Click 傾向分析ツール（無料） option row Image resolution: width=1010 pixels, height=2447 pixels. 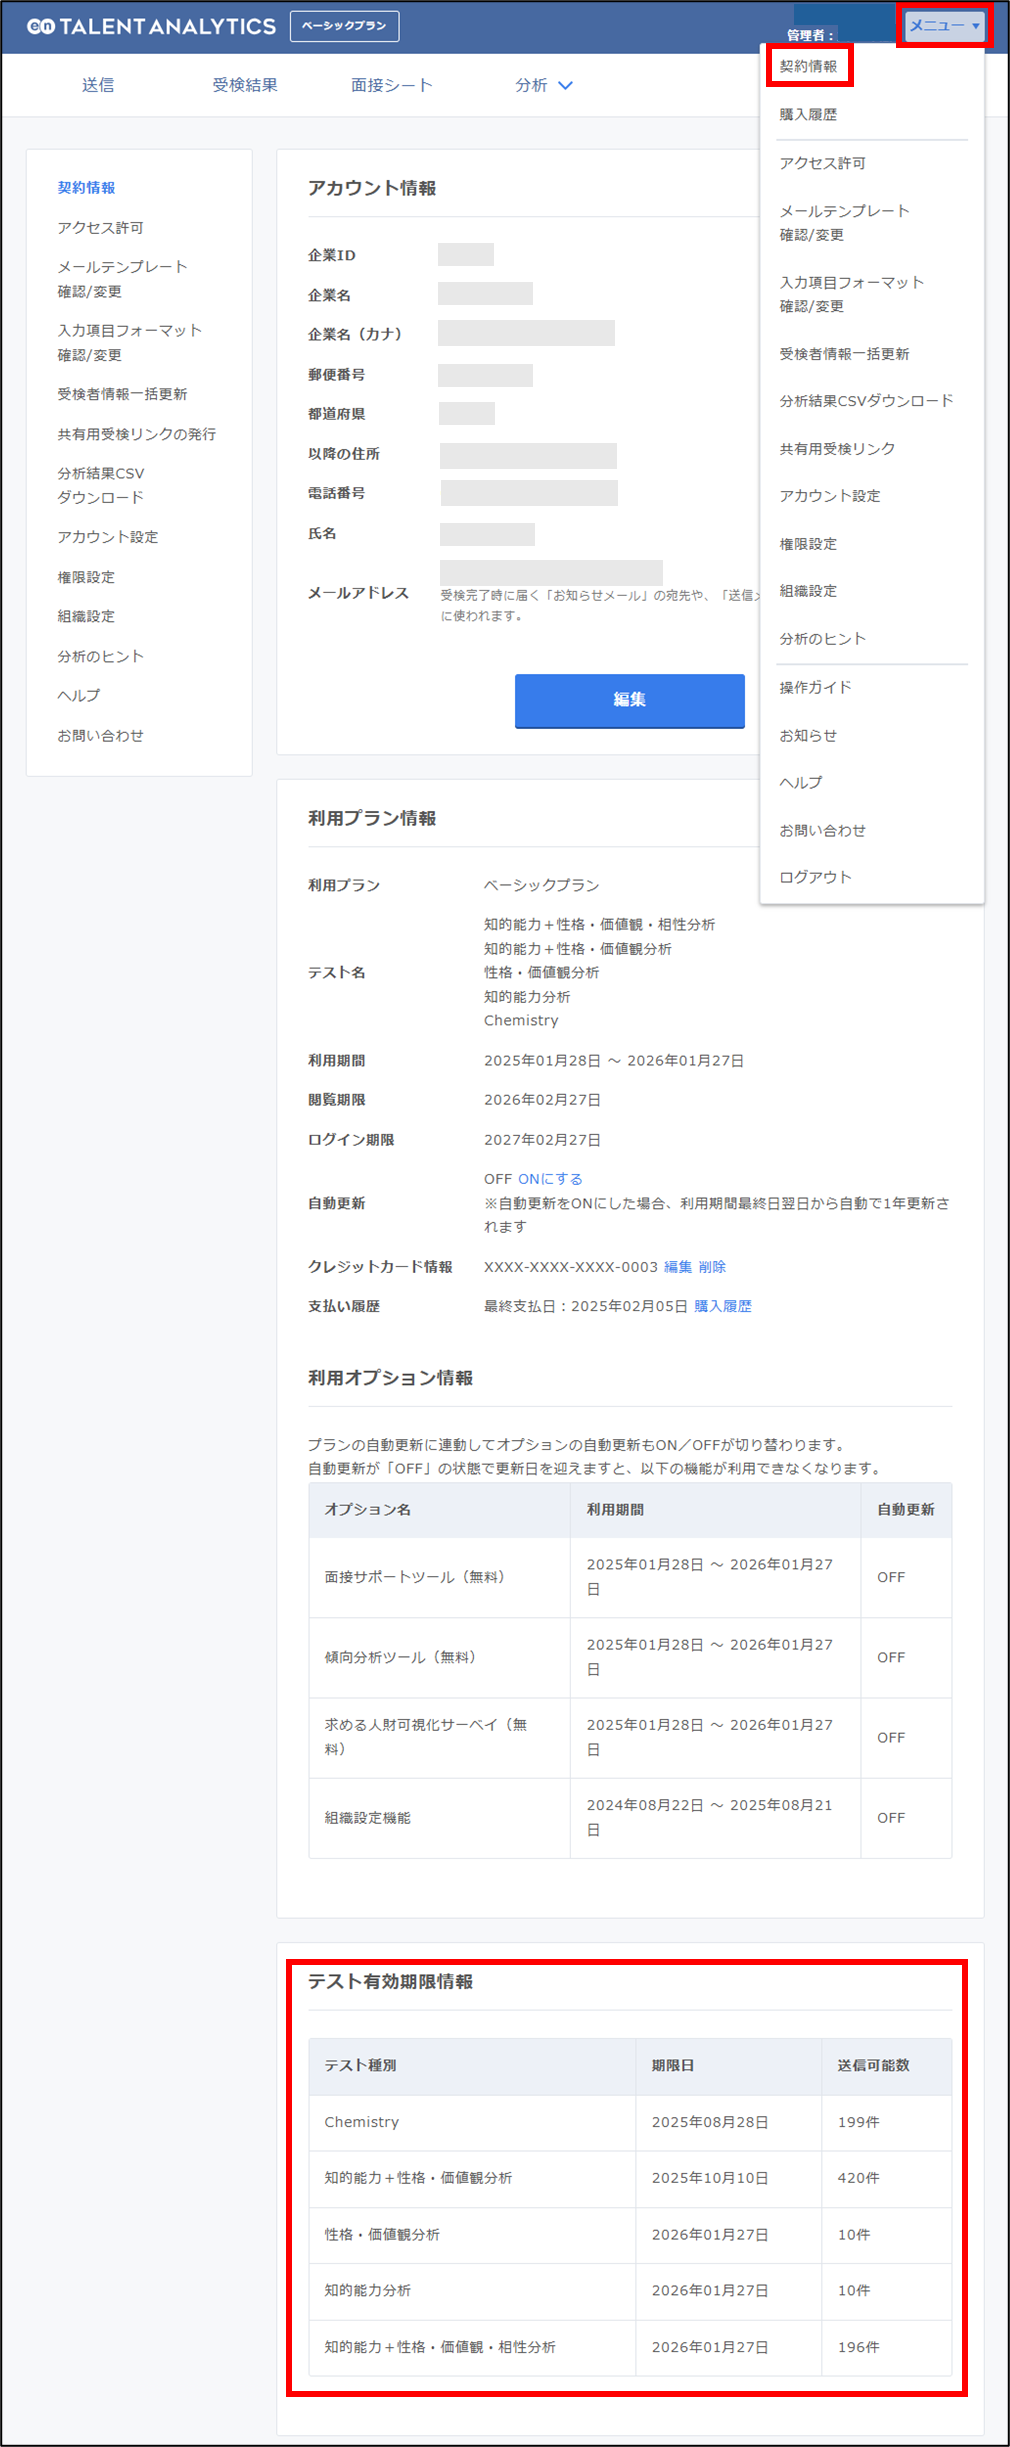(x=630, y=1657)
